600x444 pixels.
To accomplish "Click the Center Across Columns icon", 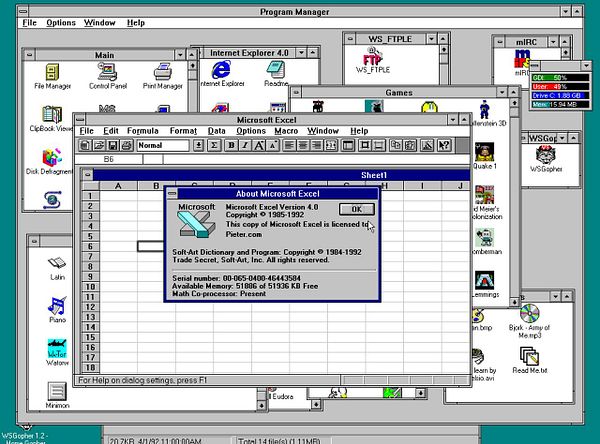I will pos(331,145).
